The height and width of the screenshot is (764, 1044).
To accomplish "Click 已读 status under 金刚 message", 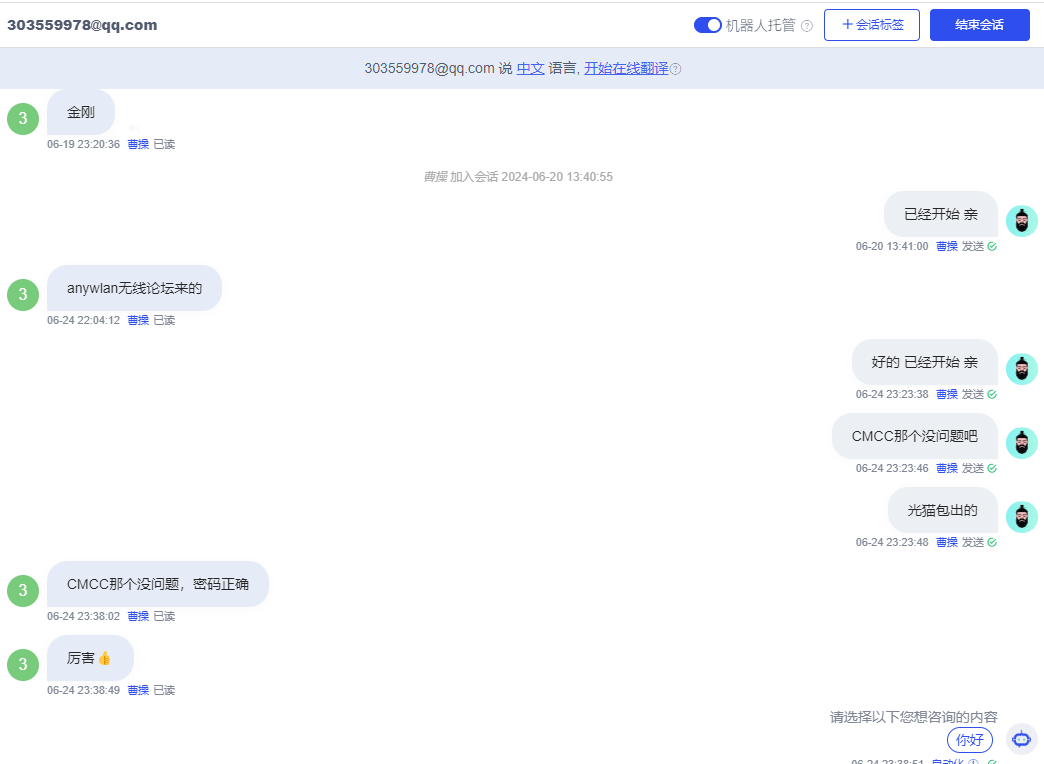I will tap(164, 144).
